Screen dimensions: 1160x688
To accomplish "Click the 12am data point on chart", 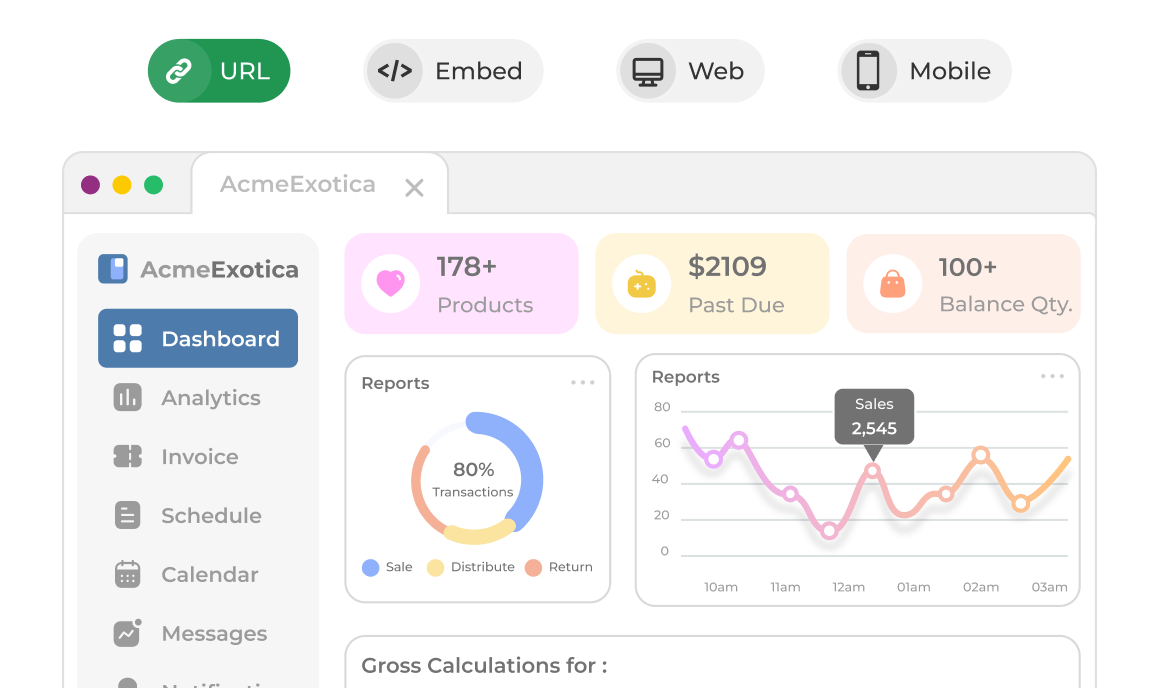I will click(x=829, y=531).
